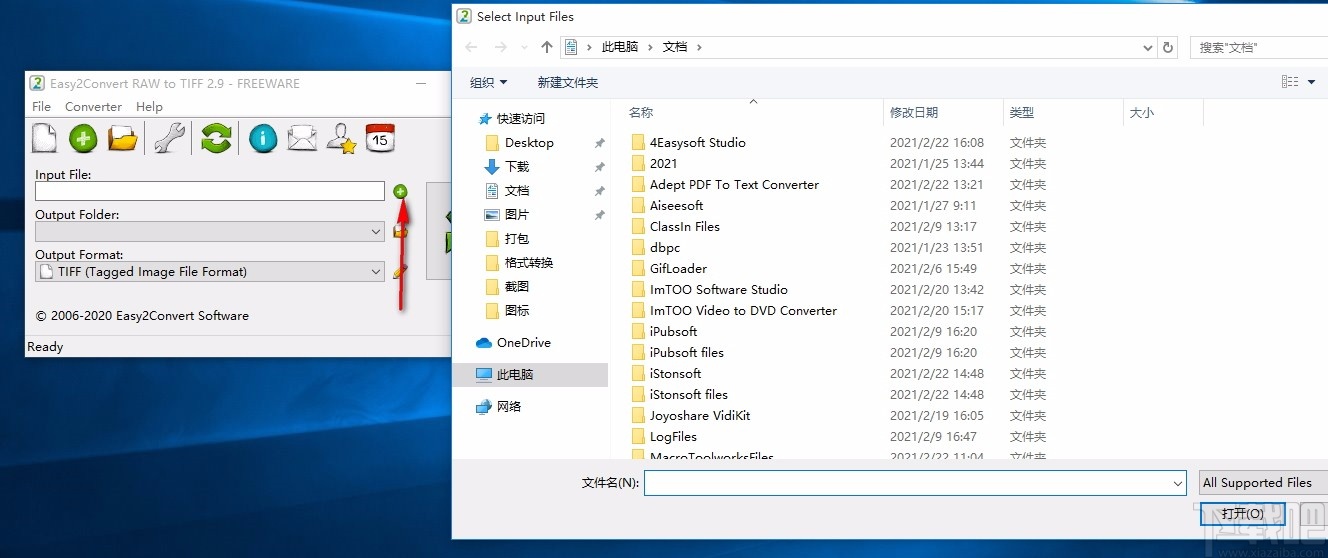Image resolution: width=1328 pixels, height=558 pixels.
Task: Select Adept PDF To Text Converter folder
Action: pos(734,185)
